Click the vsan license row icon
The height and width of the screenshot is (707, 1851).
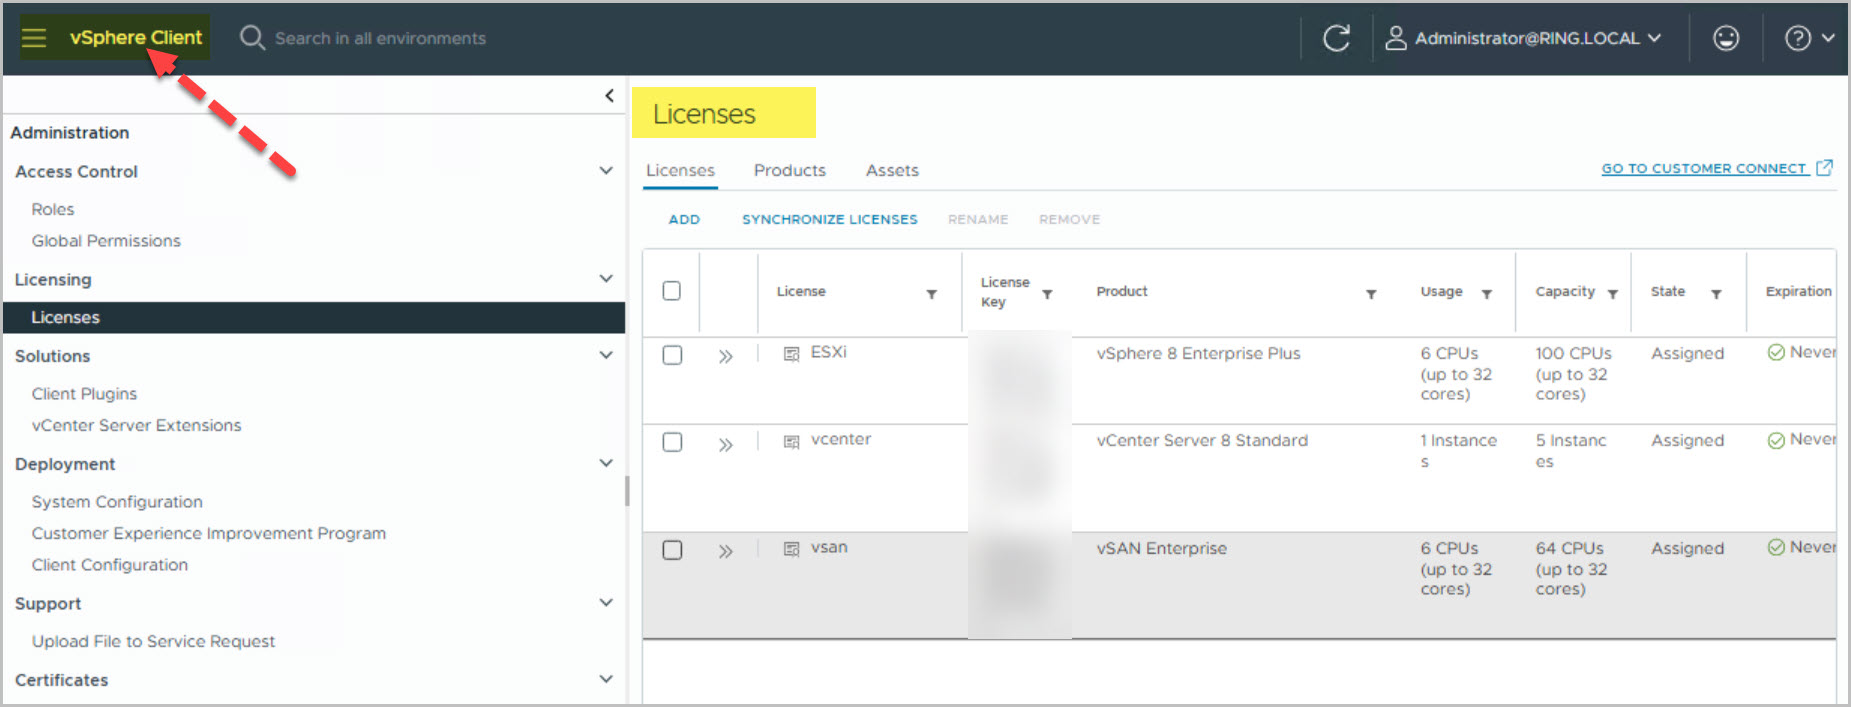click(791, 549)
